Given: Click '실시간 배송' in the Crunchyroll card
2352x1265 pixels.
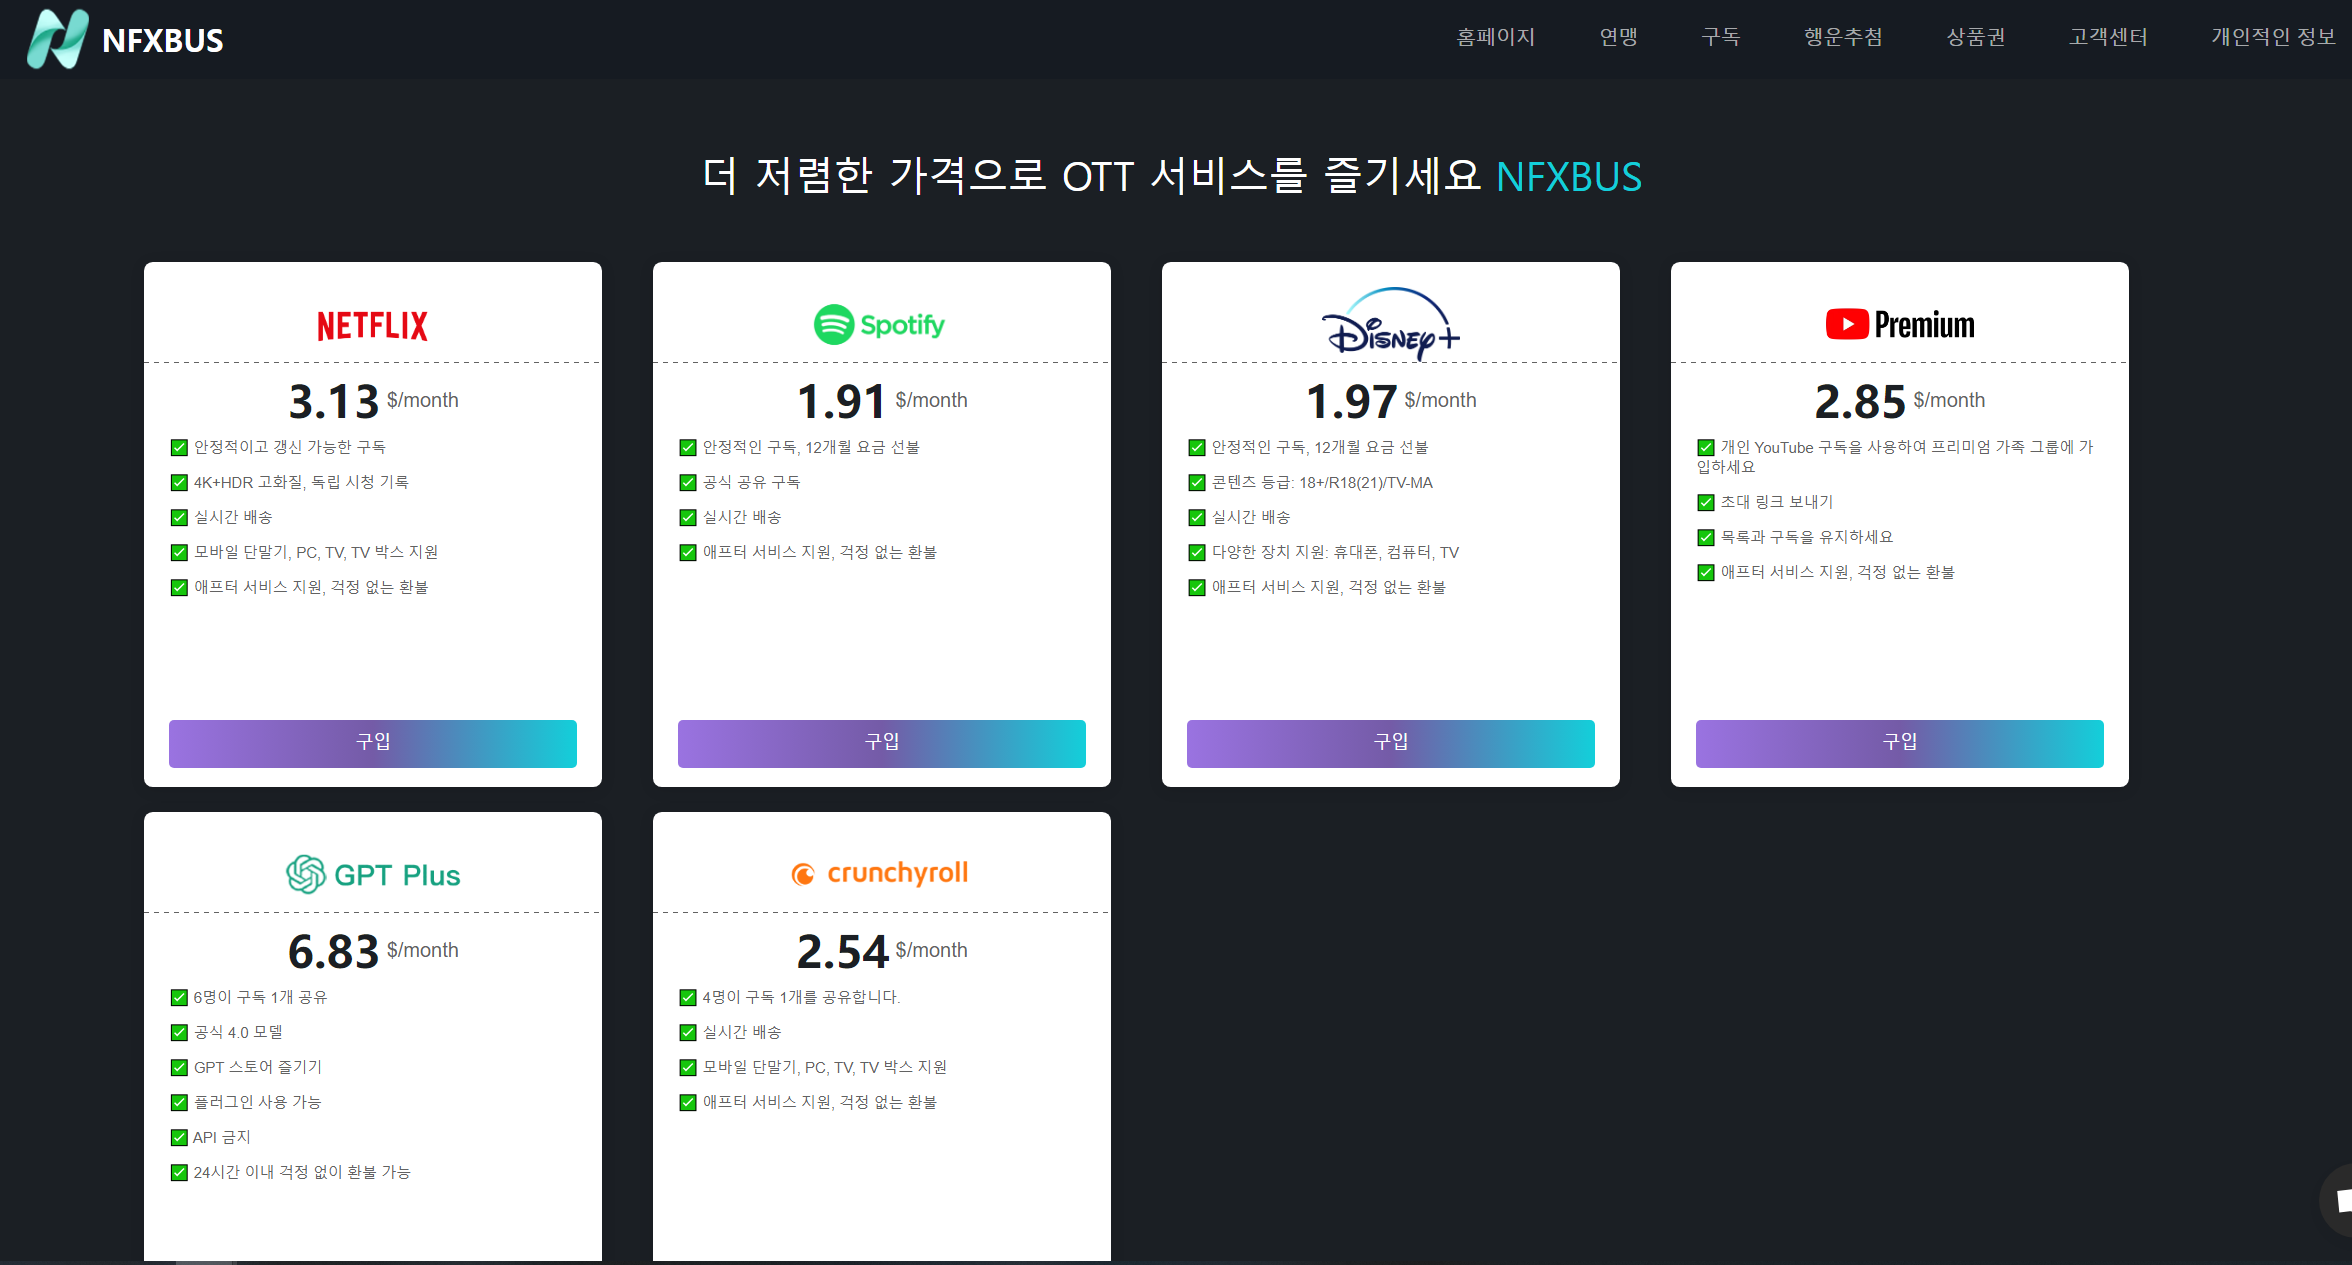Looking at the screenshot, I should pos(742,1032).
